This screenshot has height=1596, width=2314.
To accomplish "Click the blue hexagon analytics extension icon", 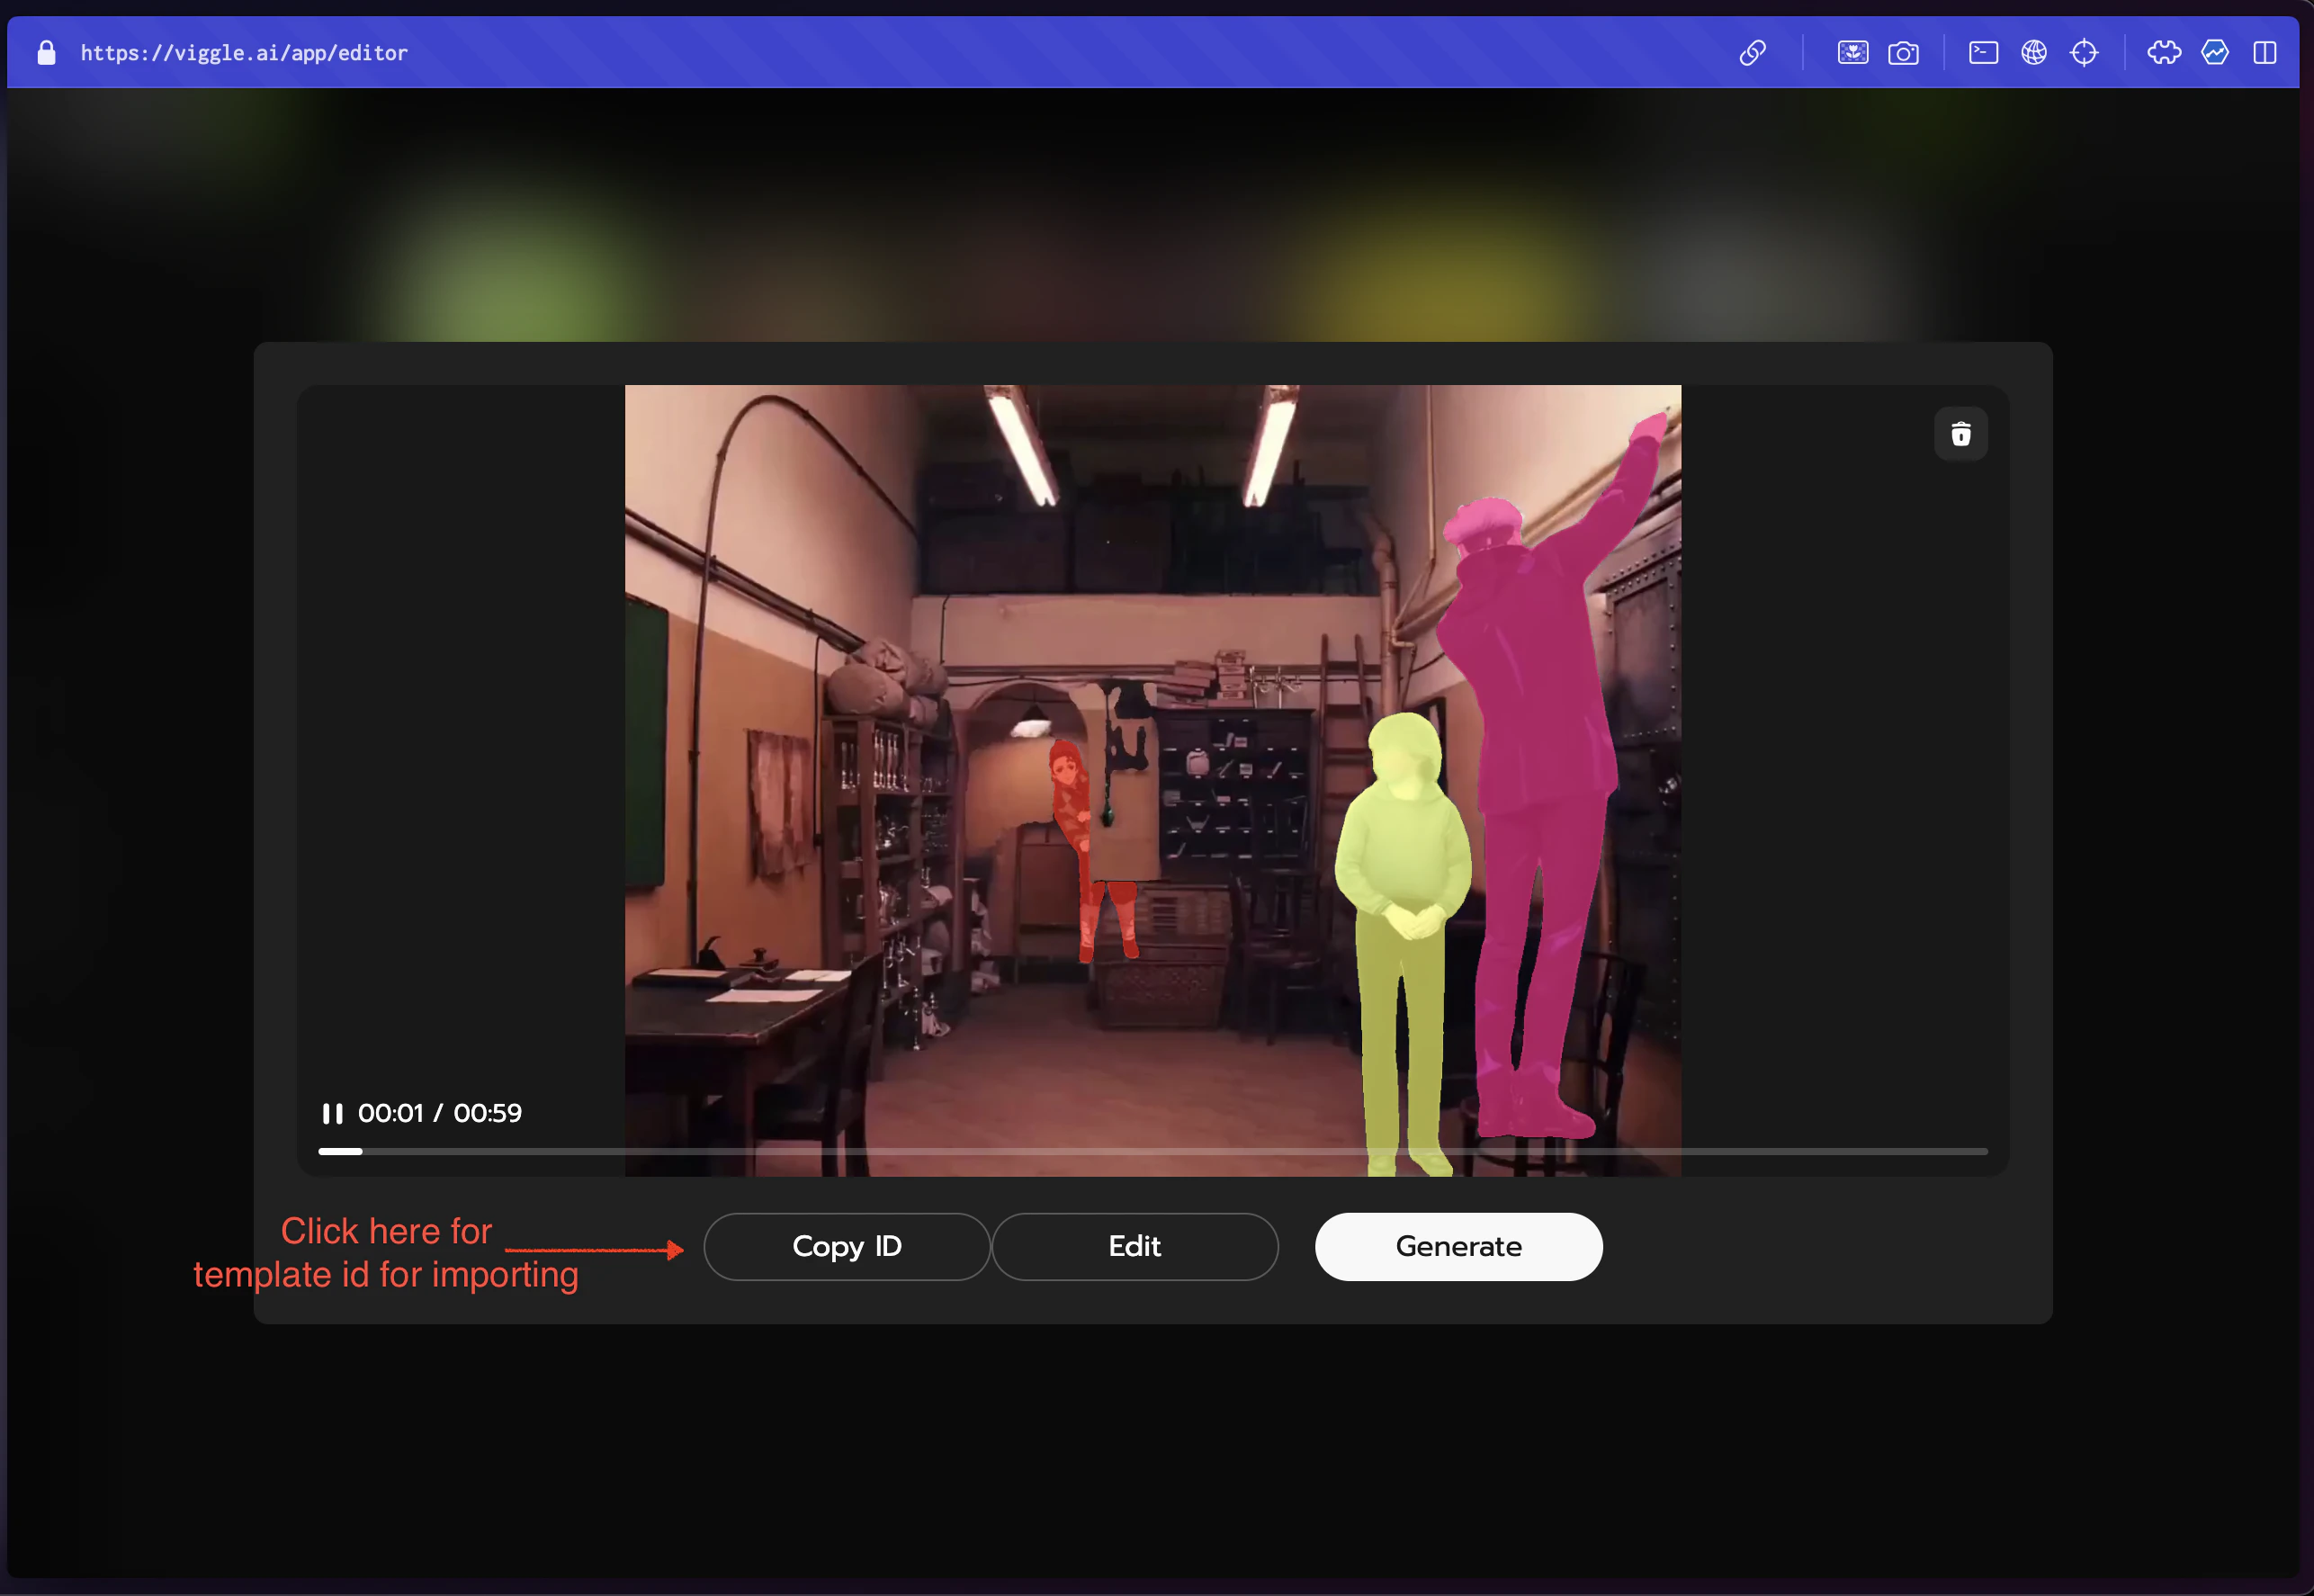I will click(2215, 52).
